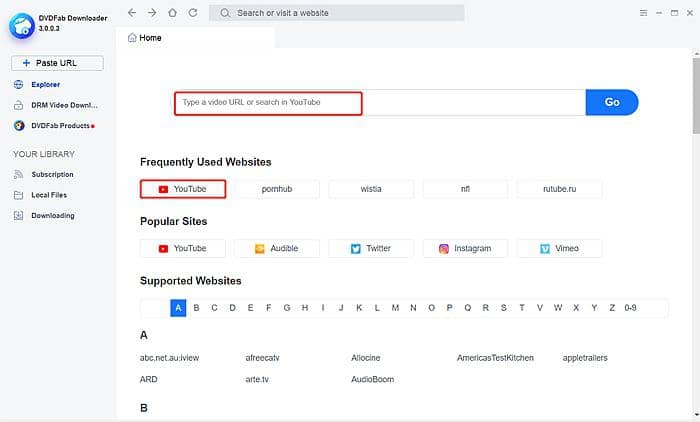700x422 pixels.
Task: Focus the video URL or YouTube search field
Action: [x=379, y=103]
